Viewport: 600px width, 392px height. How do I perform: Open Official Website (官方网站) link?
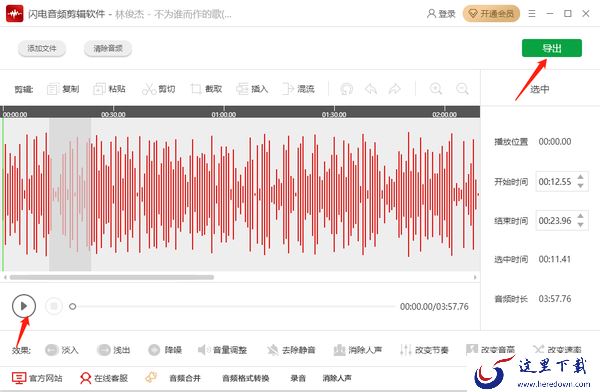click(x=37, y=378)
